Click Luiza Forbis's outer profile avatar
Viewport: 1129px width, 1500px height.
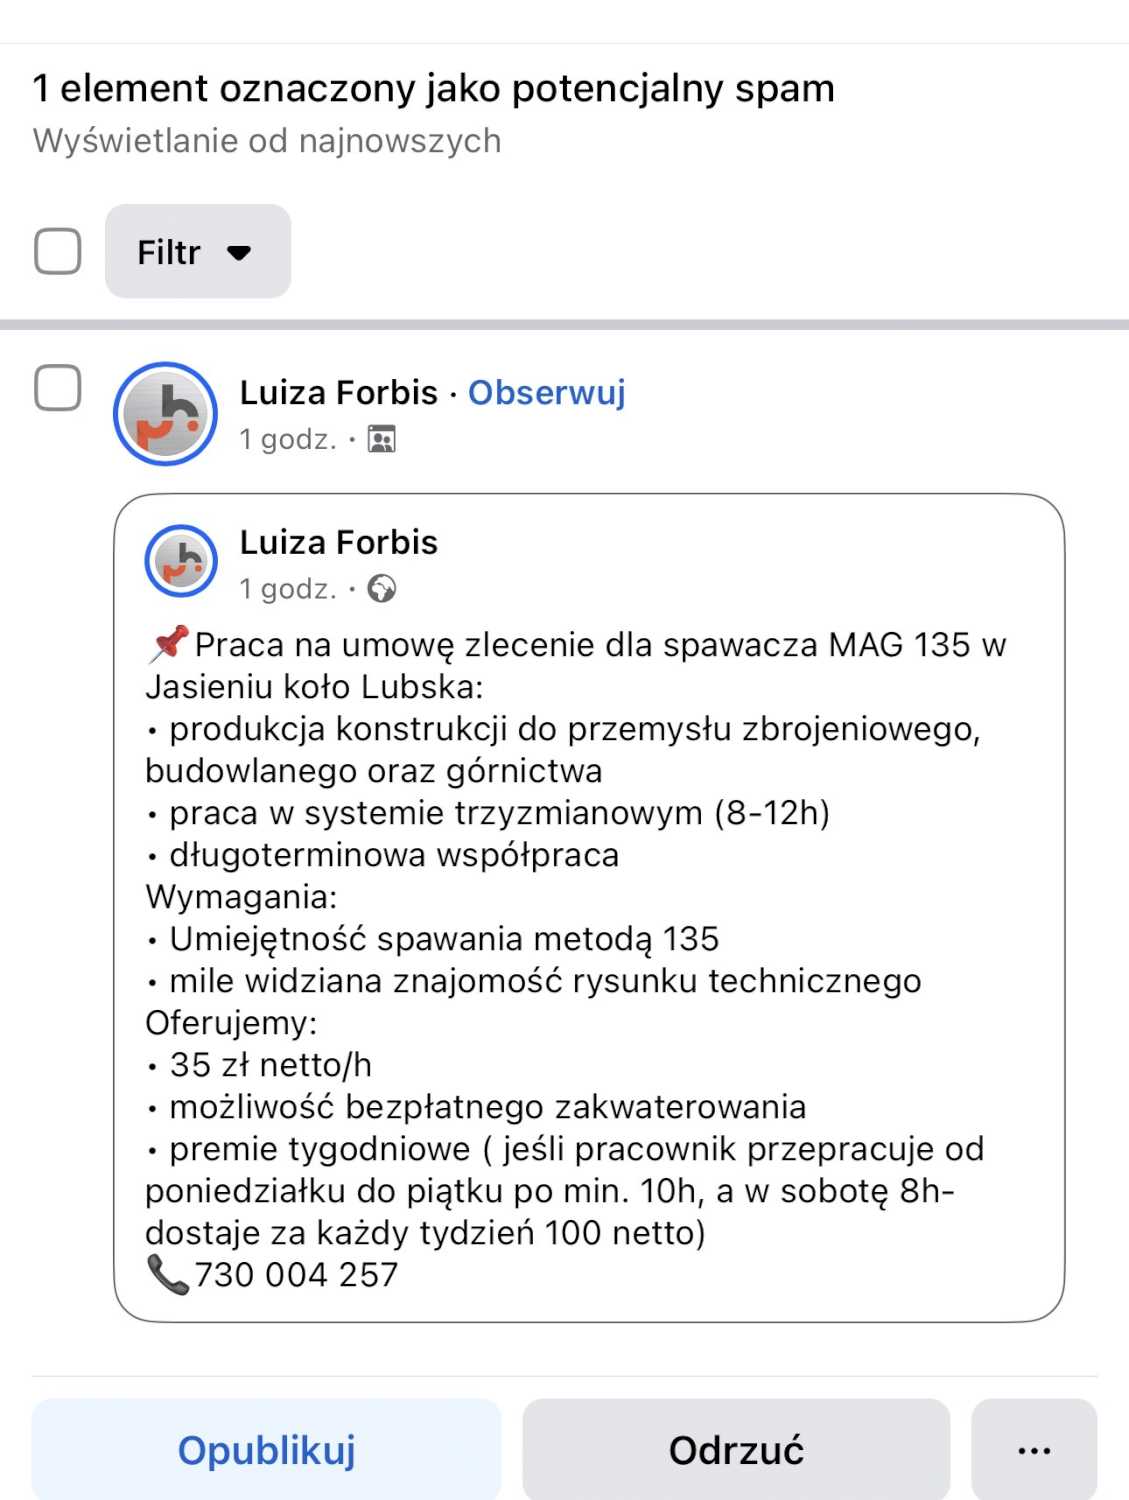166,413
